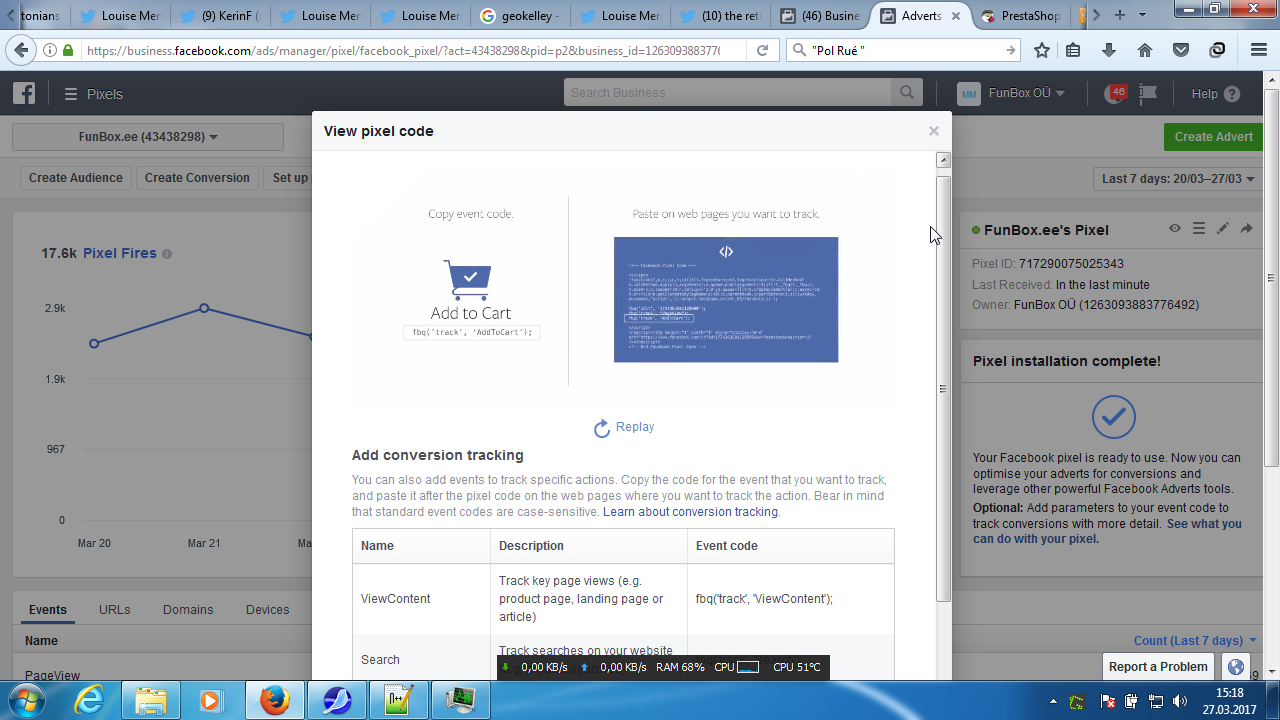Click the Firefox address bar URL
1280x720 pixels.
click(x=402, y=51)
